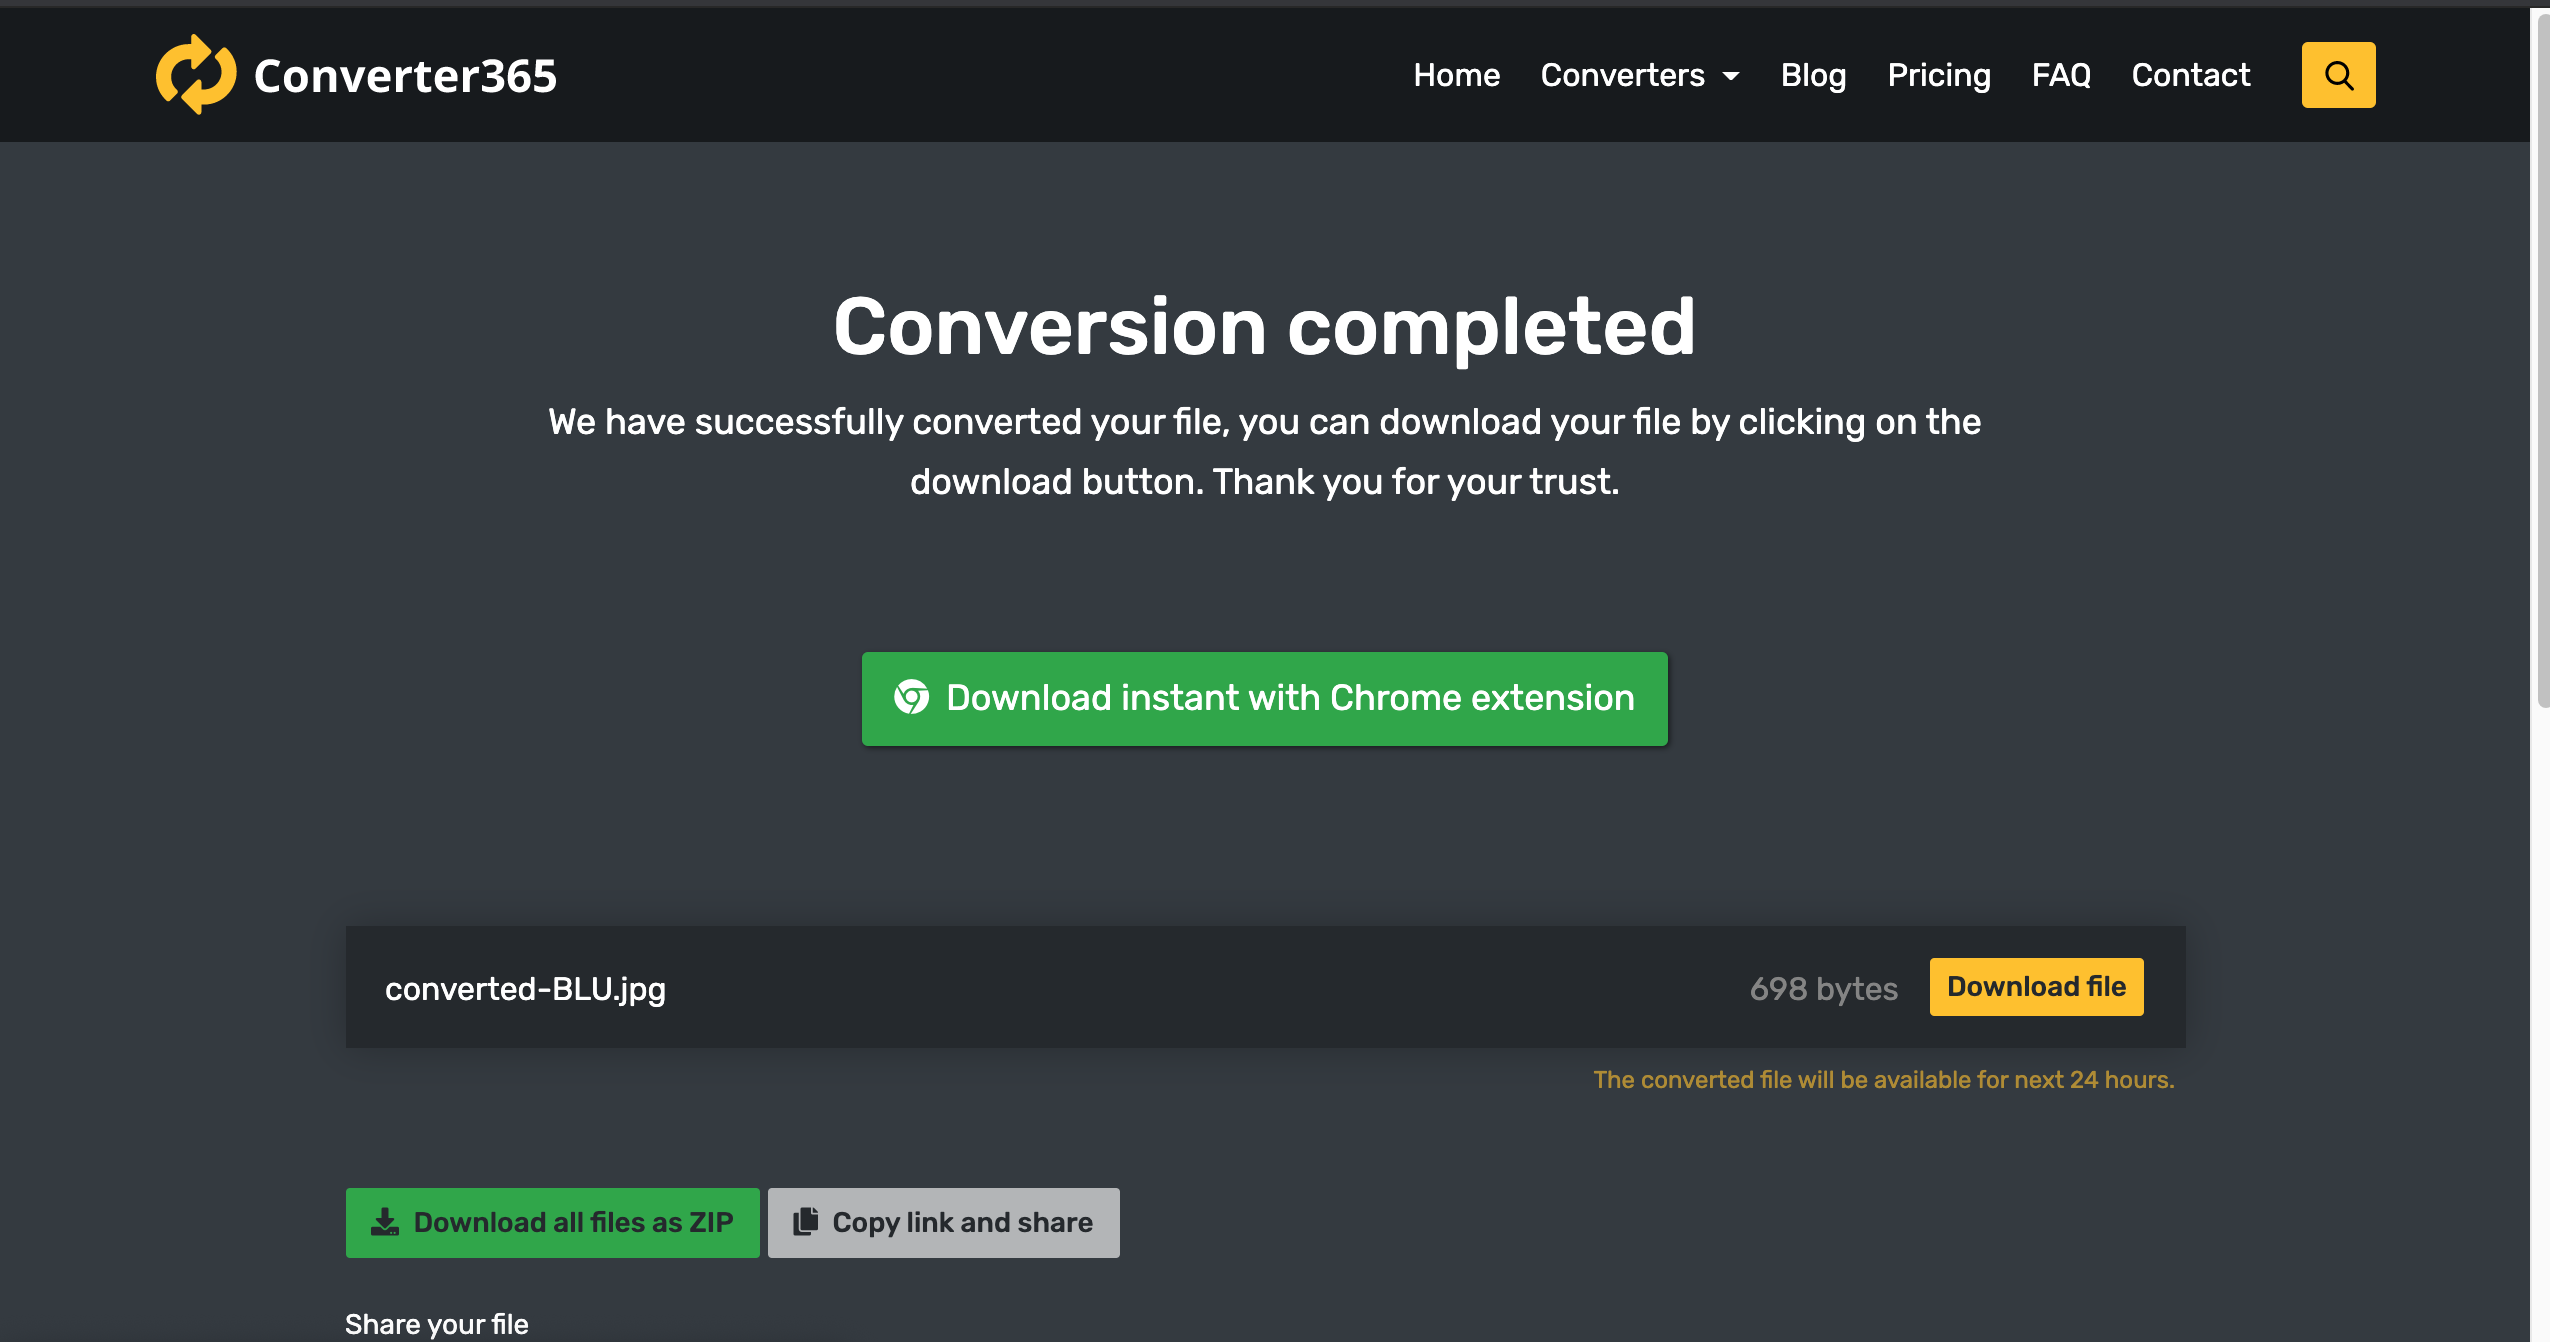Click Copy link and share button
The image size is (2550, 1342).
click(943, 1221)
